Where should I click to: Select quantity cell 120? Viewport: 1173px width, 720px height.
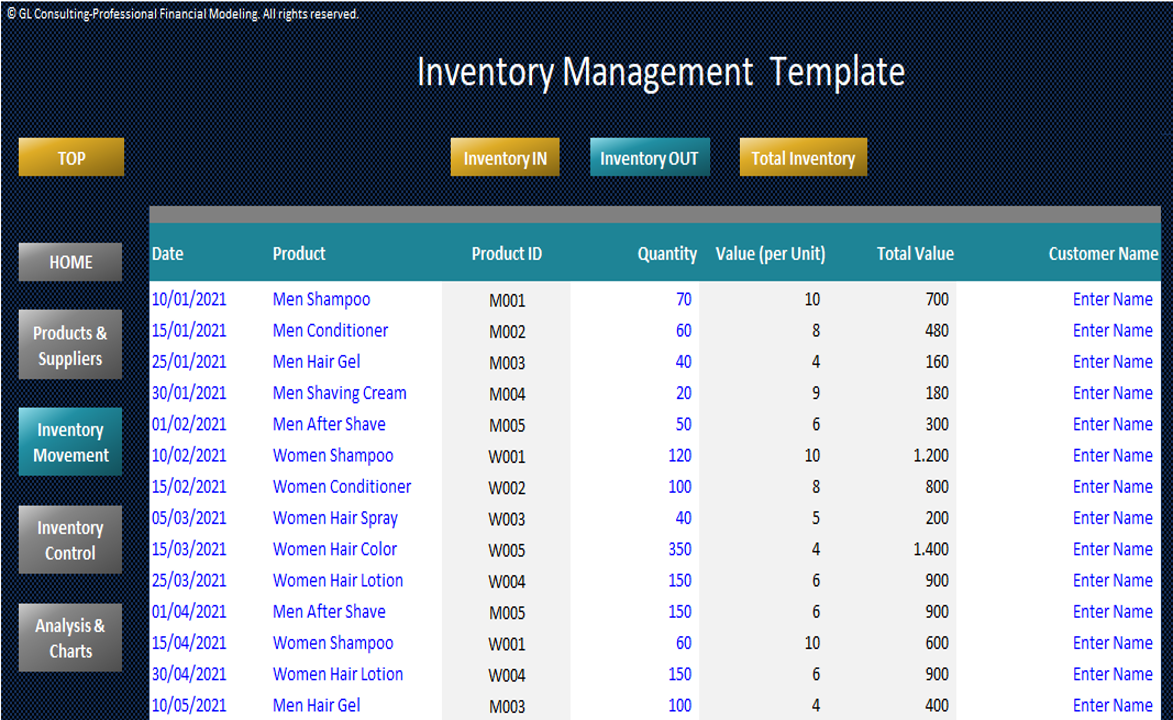(680, 456)
